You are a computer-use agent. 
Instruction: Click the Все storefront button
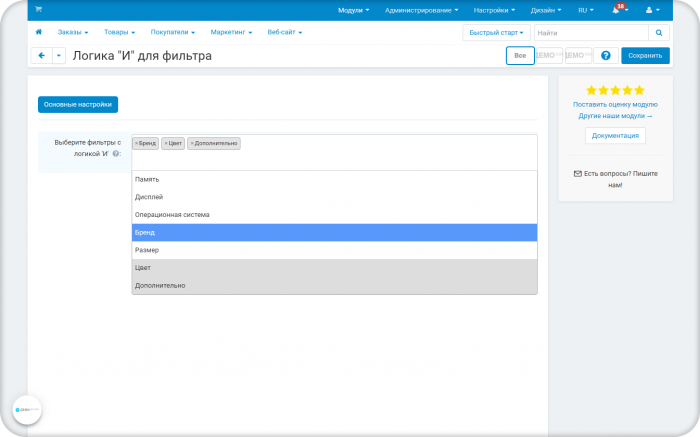(520, 56)
